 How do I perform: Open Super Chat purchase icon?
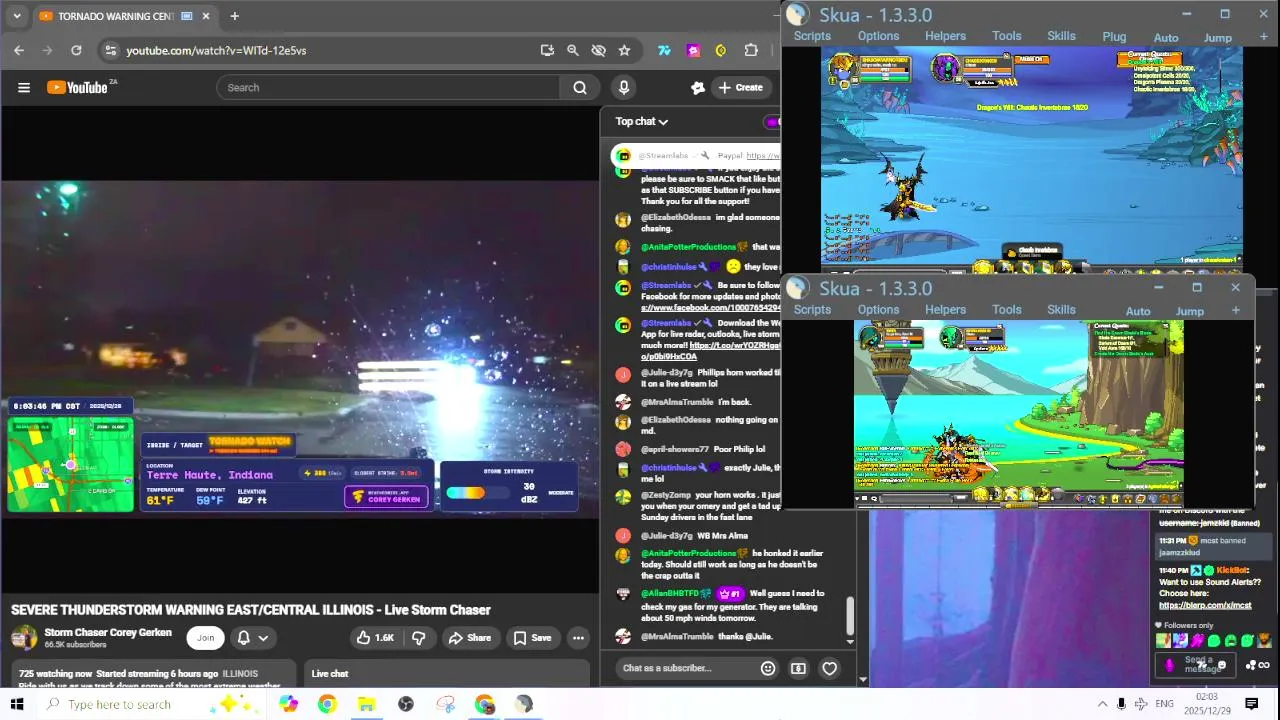(x=798, y=668)
